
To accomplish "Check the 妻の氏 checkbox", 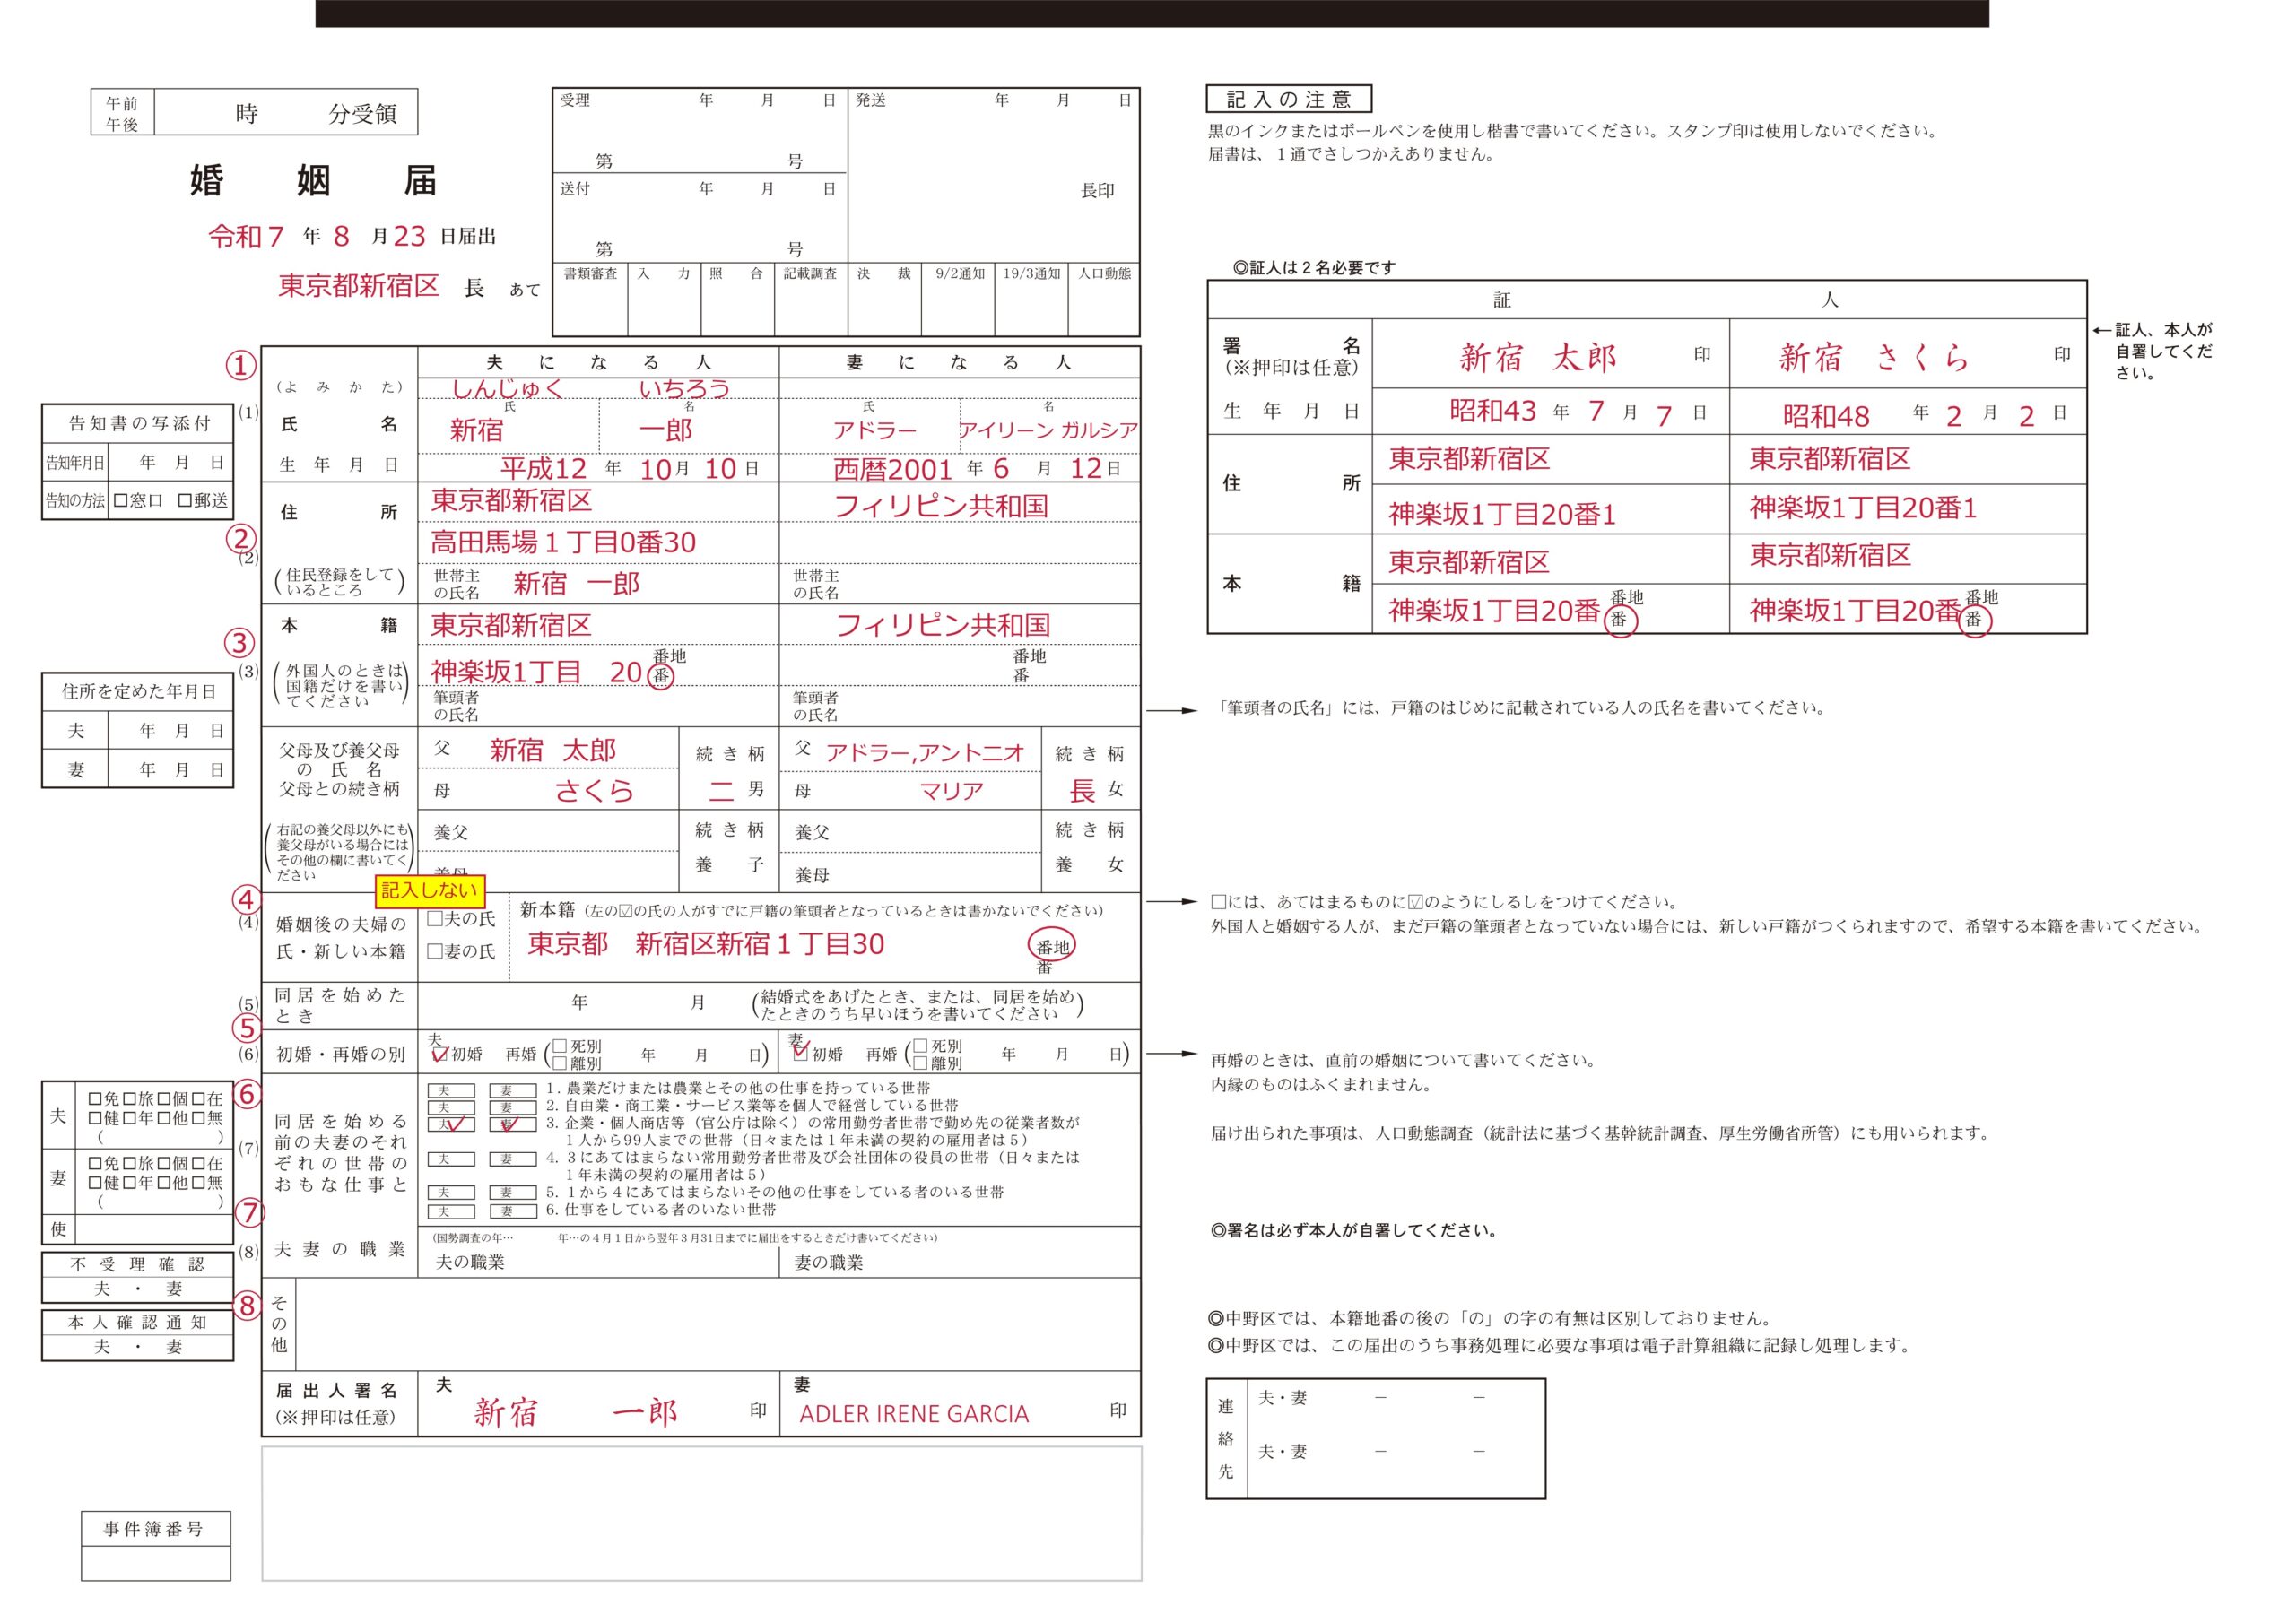I will point(435,951).
